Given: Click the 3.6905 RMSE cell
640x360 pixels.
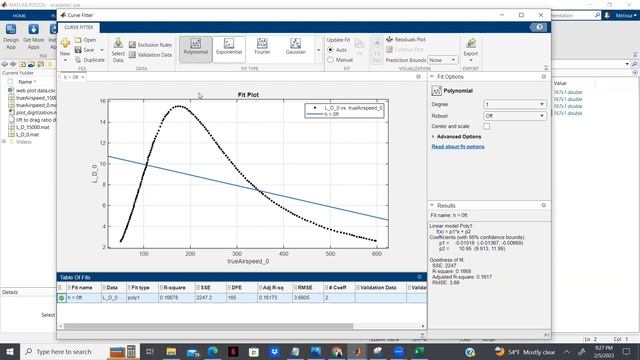Looking at the screenshot, I should pyautogui.click(x=307, y=298).
